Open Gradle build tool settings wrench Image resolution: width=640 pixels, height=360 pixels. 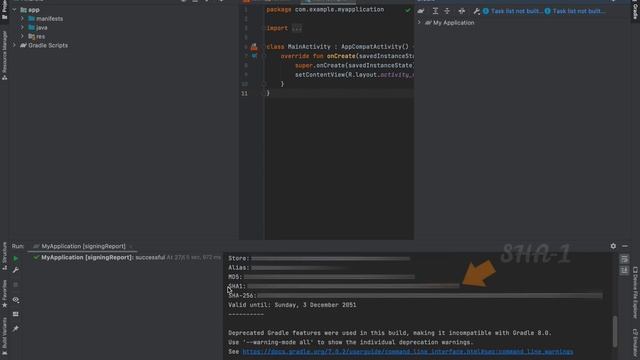tap(476, 11)
